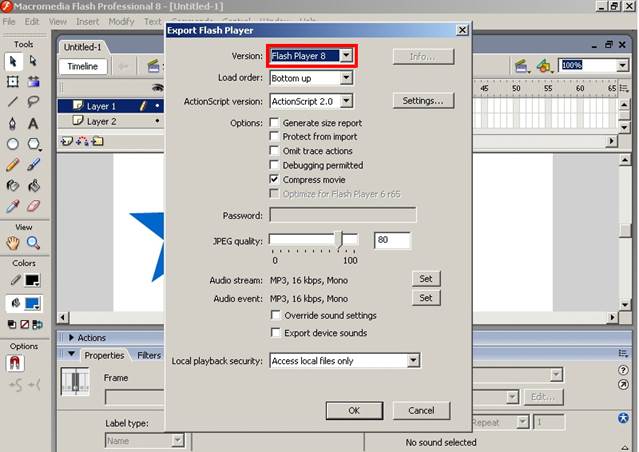Select the Lasso tool
Screen dimensions: 639x452
[33, 101]
